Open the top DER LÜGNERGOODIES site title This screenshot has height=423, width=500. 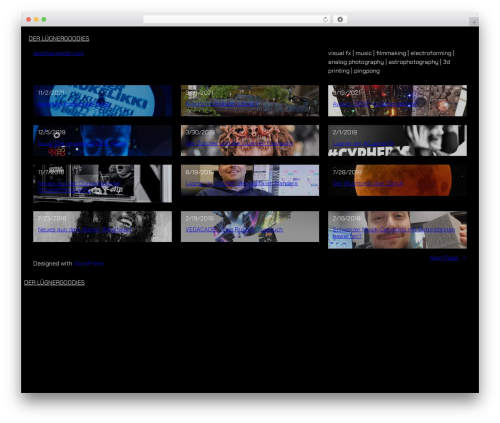(x=59, y=38)
